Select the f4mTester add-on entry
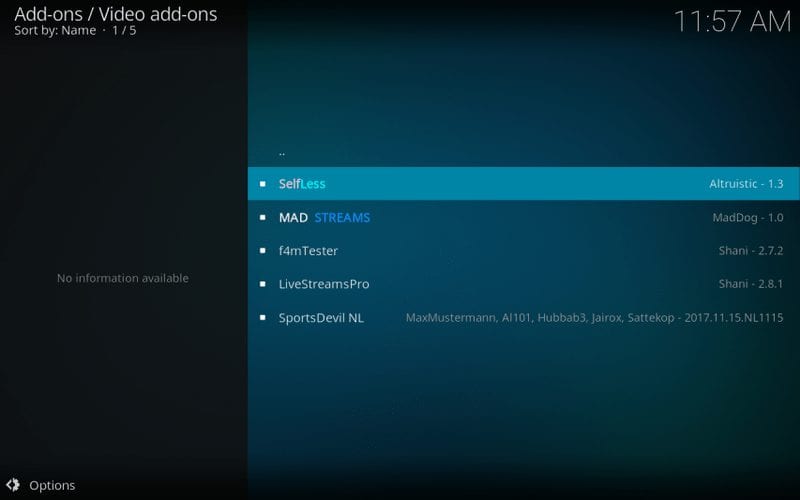The image size is (800, 500). tap(523, 251)
